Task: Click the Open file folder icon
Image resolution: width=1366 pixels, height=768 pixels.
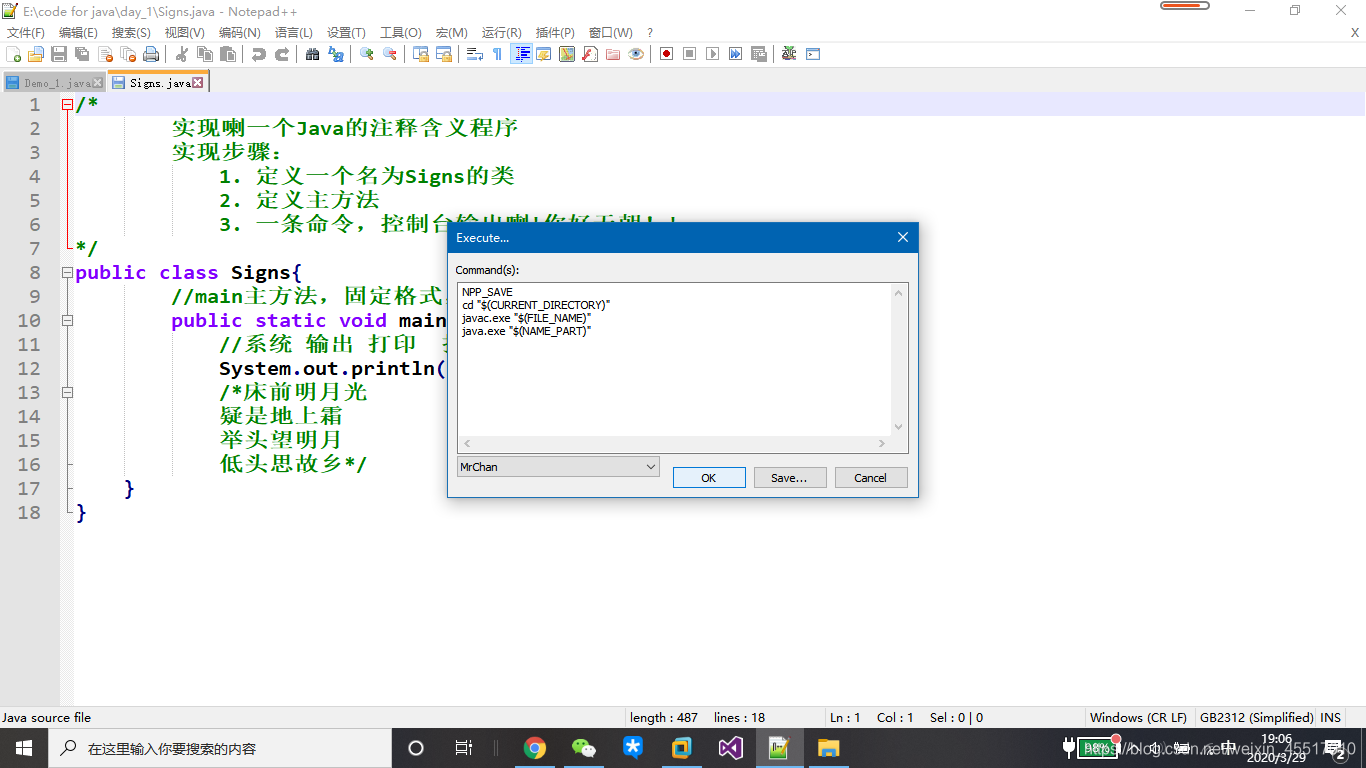Action: click(36, 54)
